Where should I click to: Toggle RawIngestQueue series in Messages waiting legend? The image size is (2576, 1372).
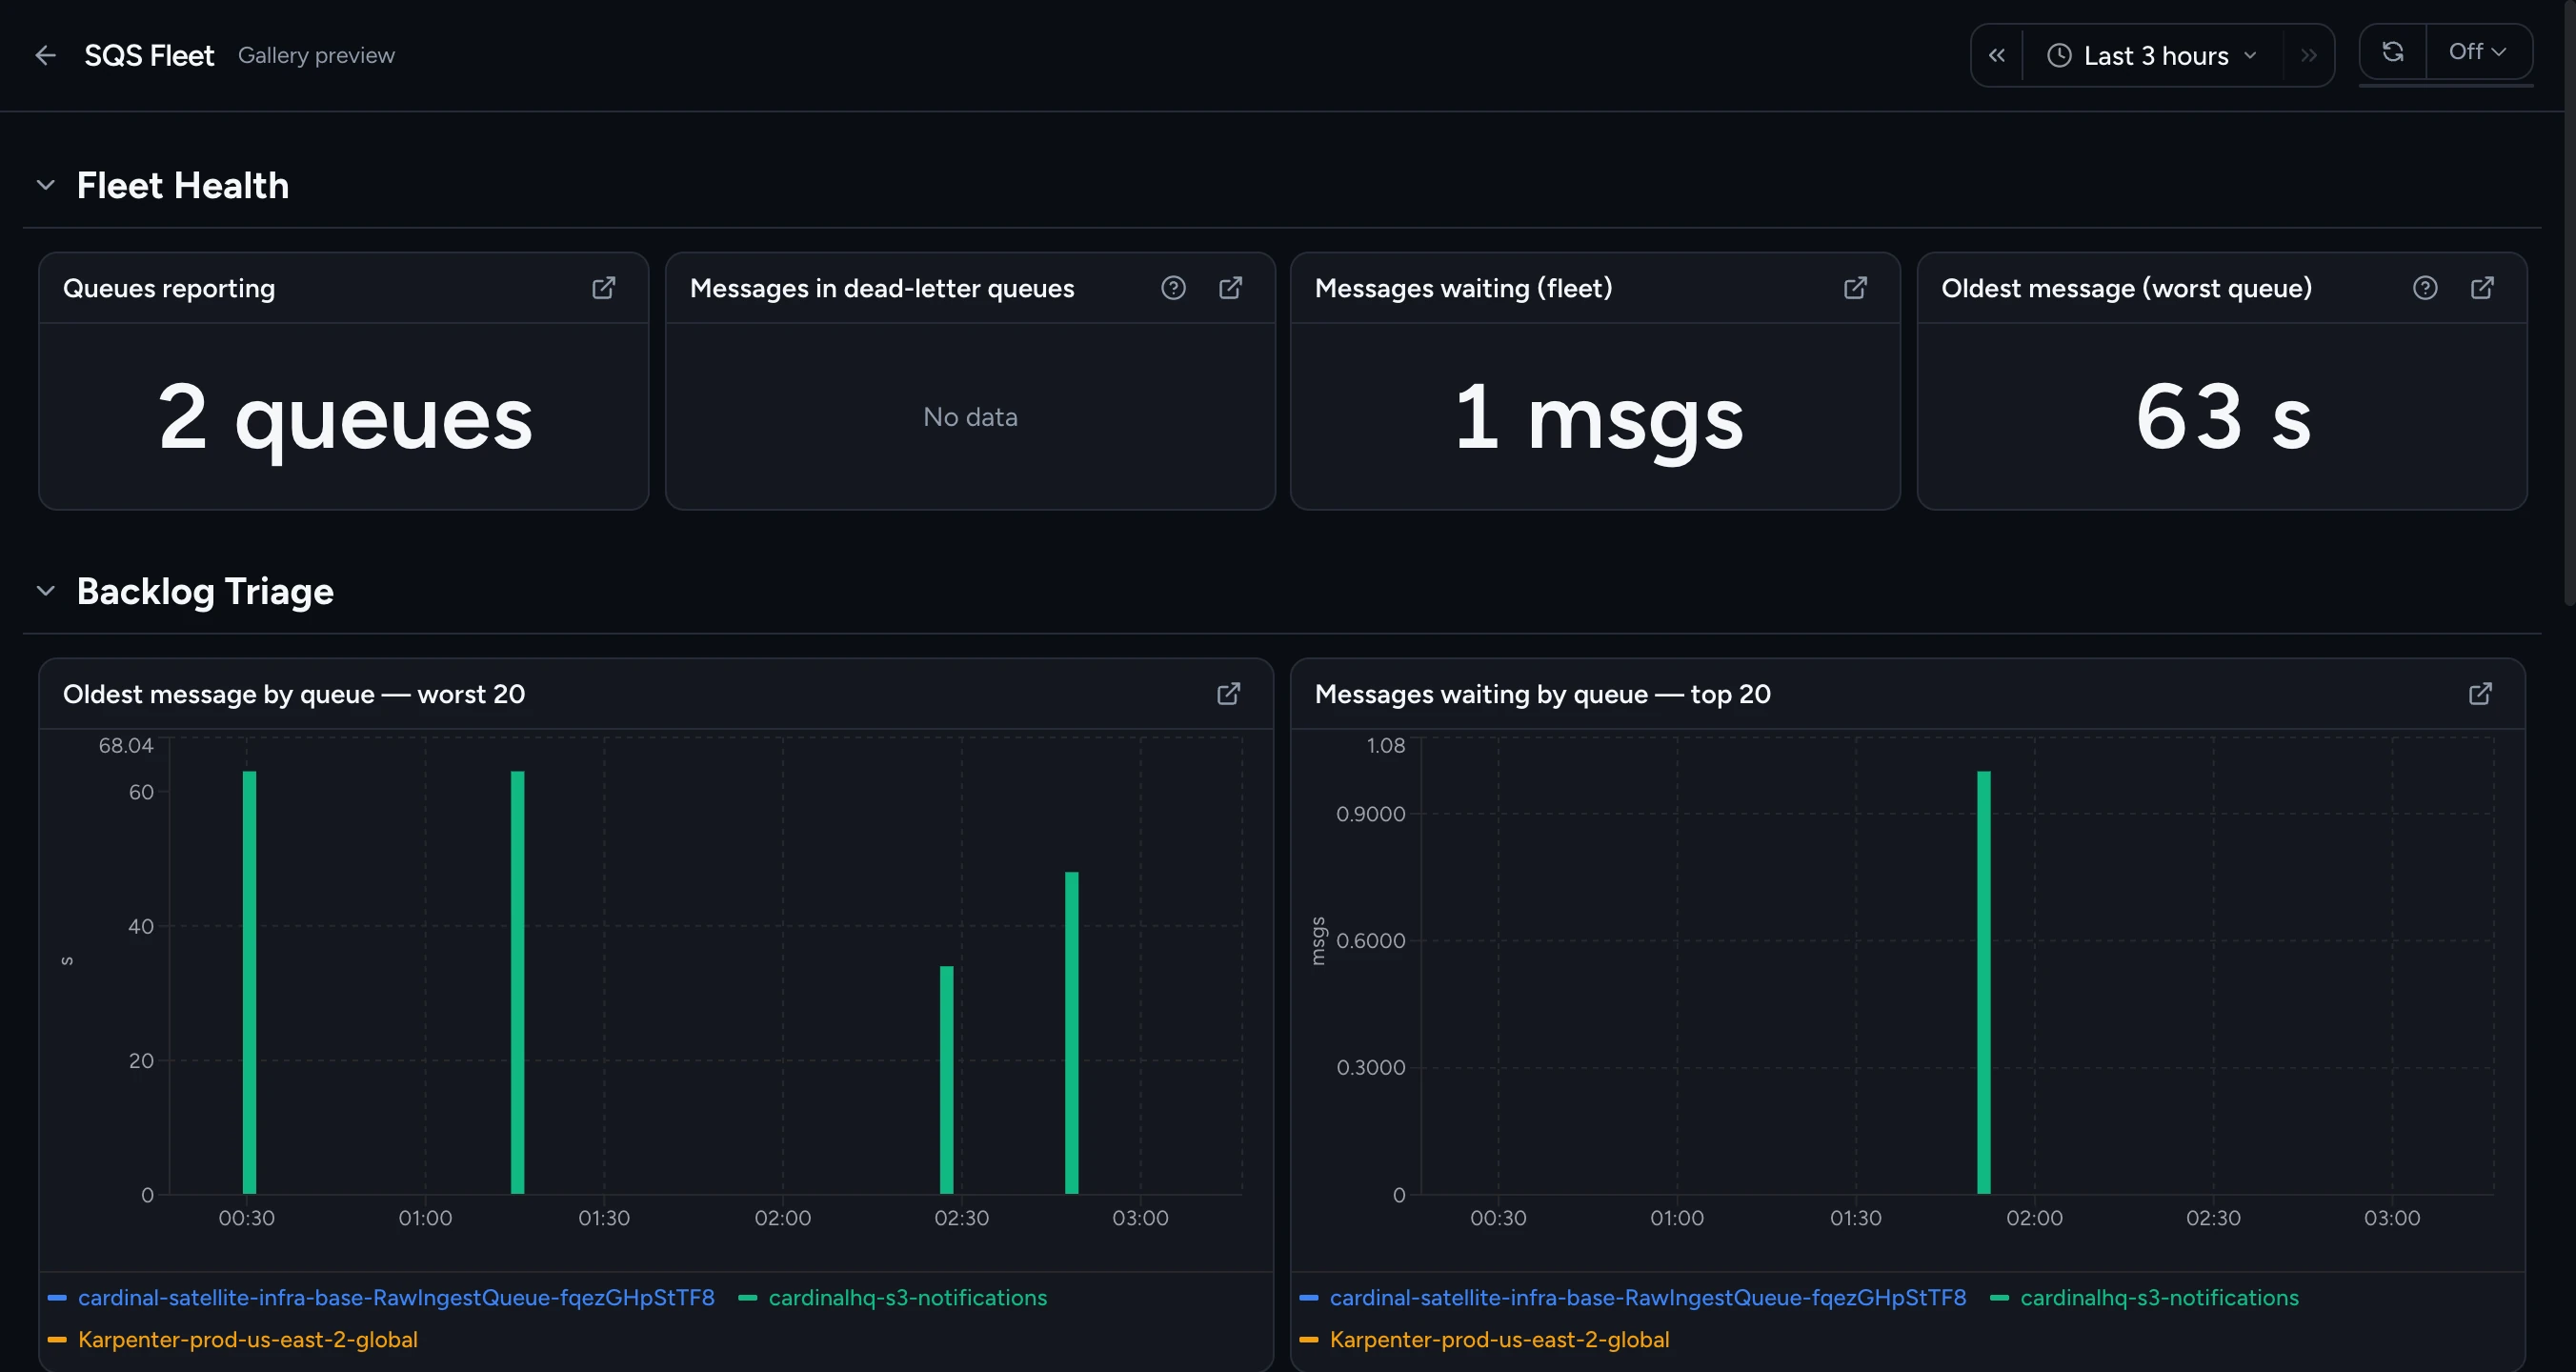click(x=1633, y=1297)
